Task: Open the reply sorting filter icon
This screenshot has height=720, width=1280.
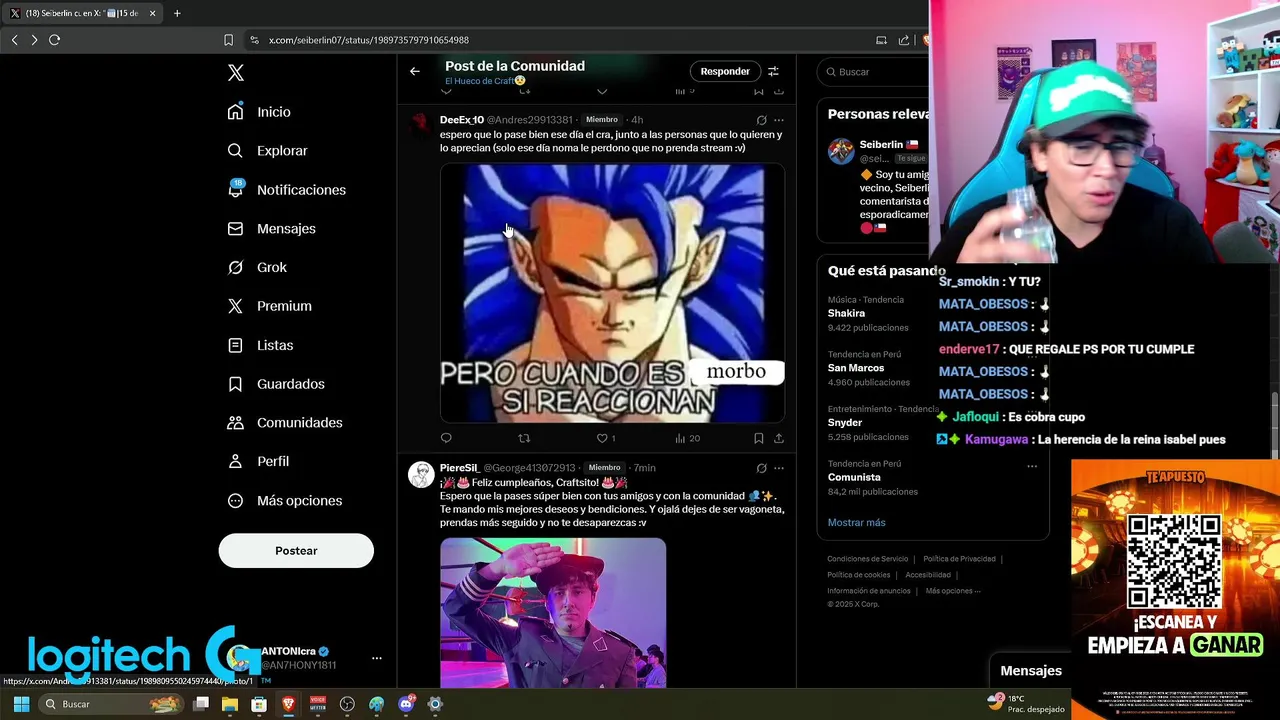Action: coord(773,71)
